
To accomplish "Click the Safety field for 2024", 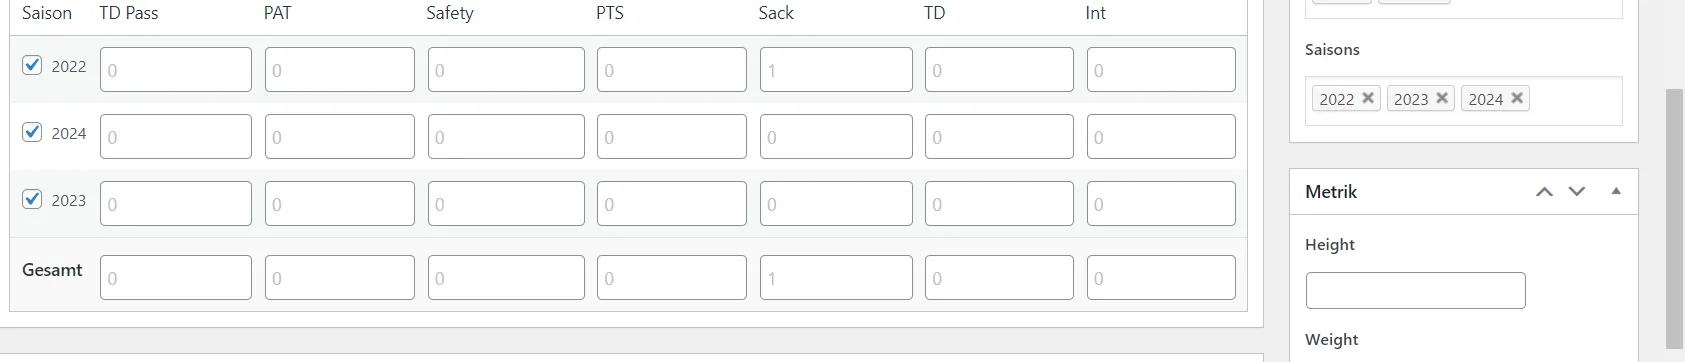I will 506,137.
